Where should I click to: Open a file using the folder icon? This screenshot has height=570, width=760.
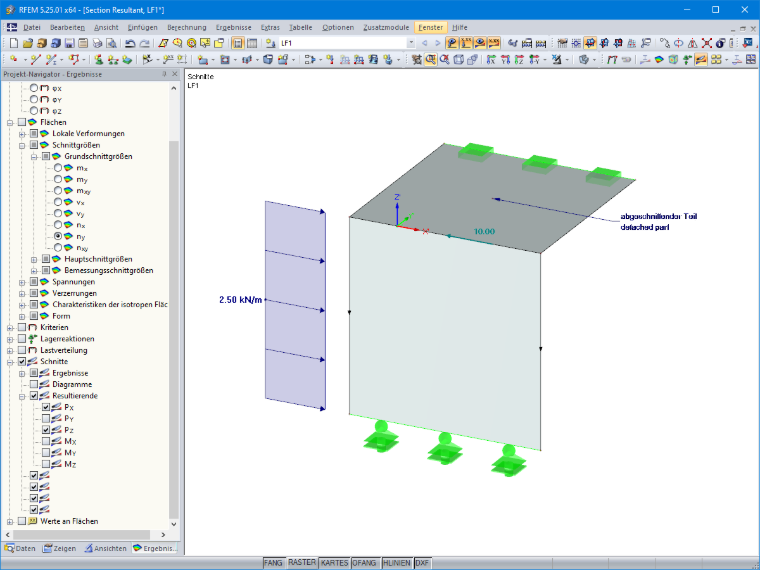click(28, 43)
